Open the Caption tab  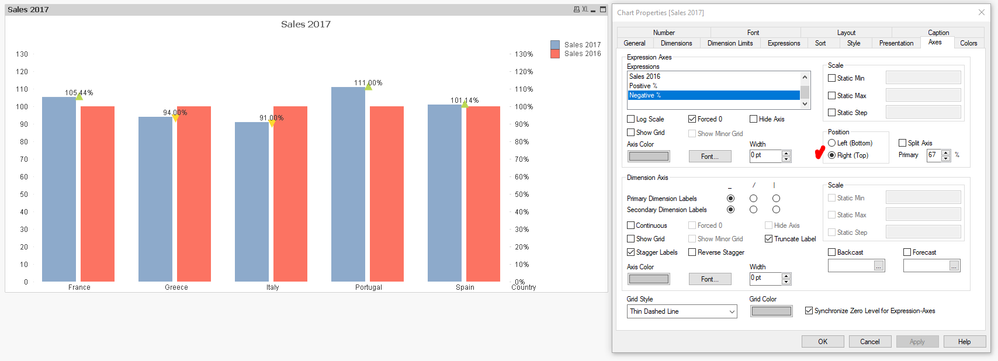[x=938, y=32]
